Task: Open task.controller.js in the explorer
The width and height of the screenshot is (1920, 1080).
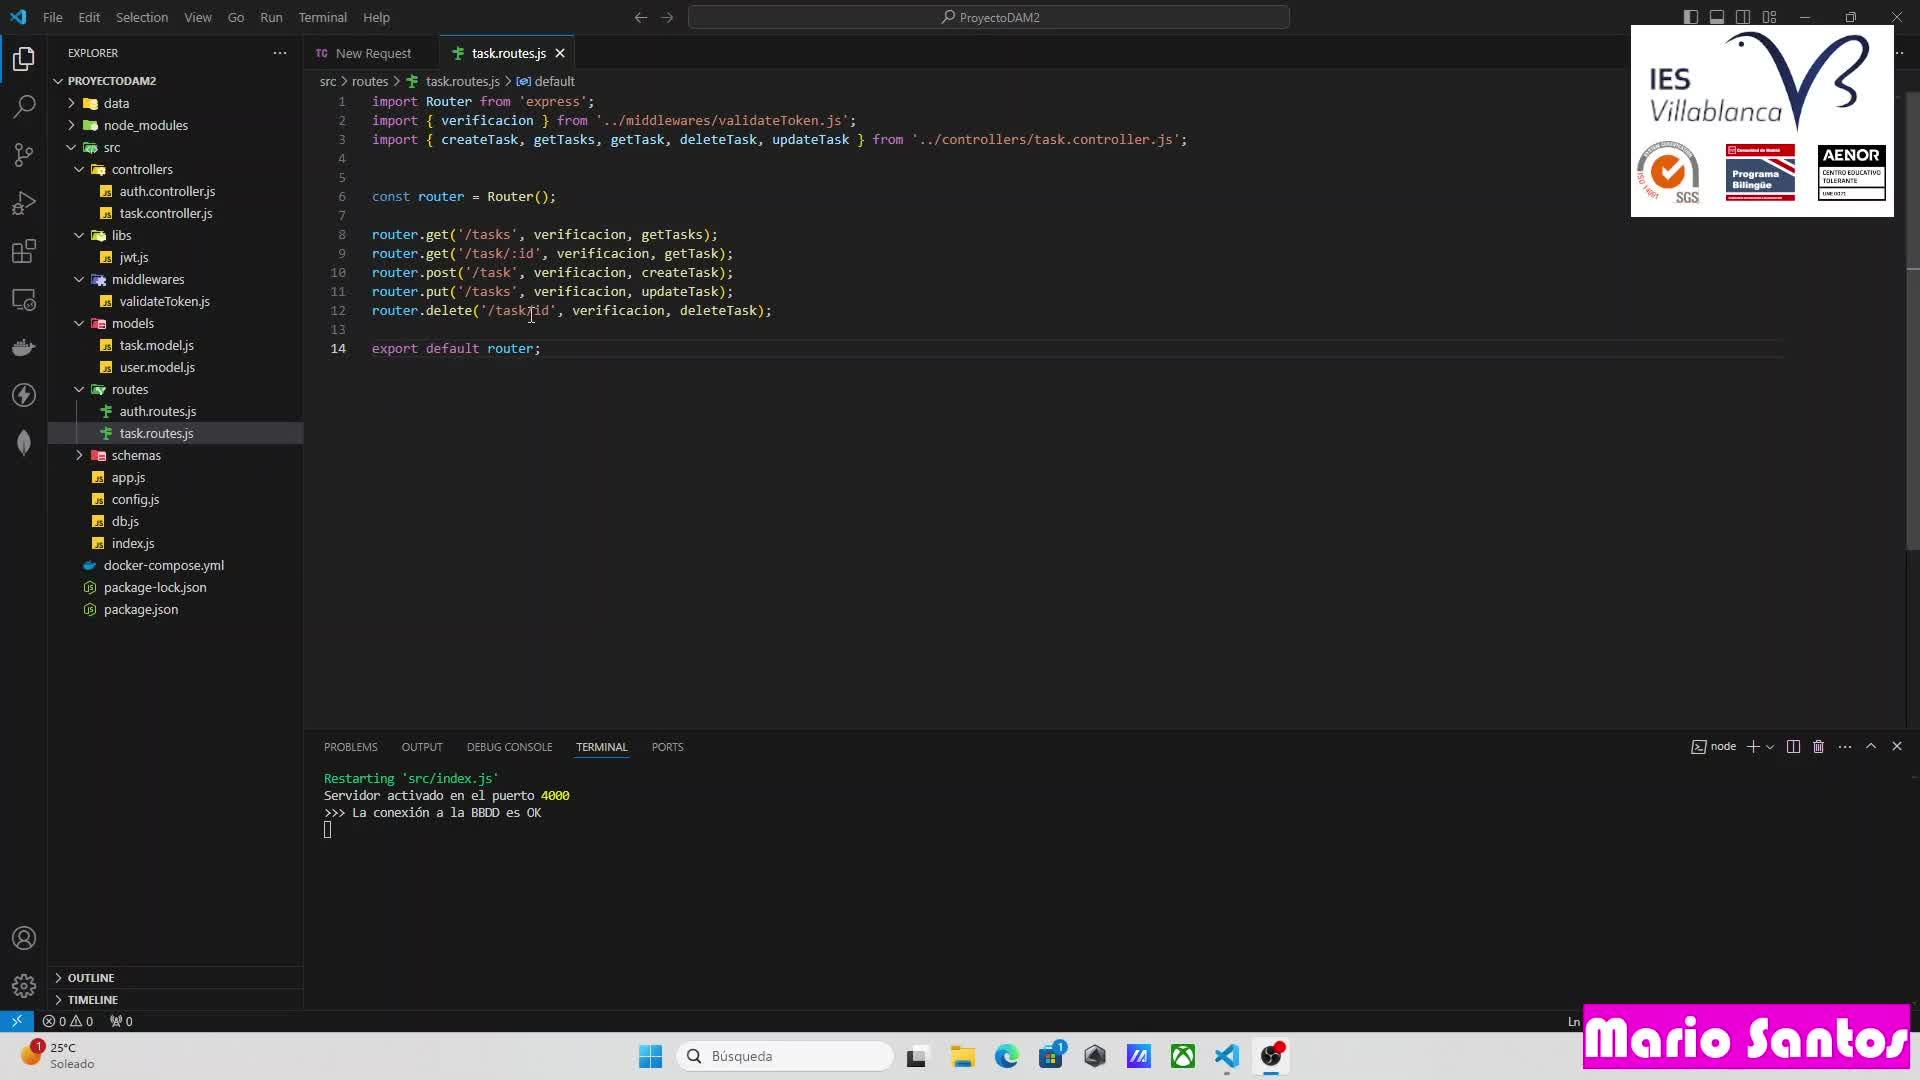Action: click(x=166, y=213)
